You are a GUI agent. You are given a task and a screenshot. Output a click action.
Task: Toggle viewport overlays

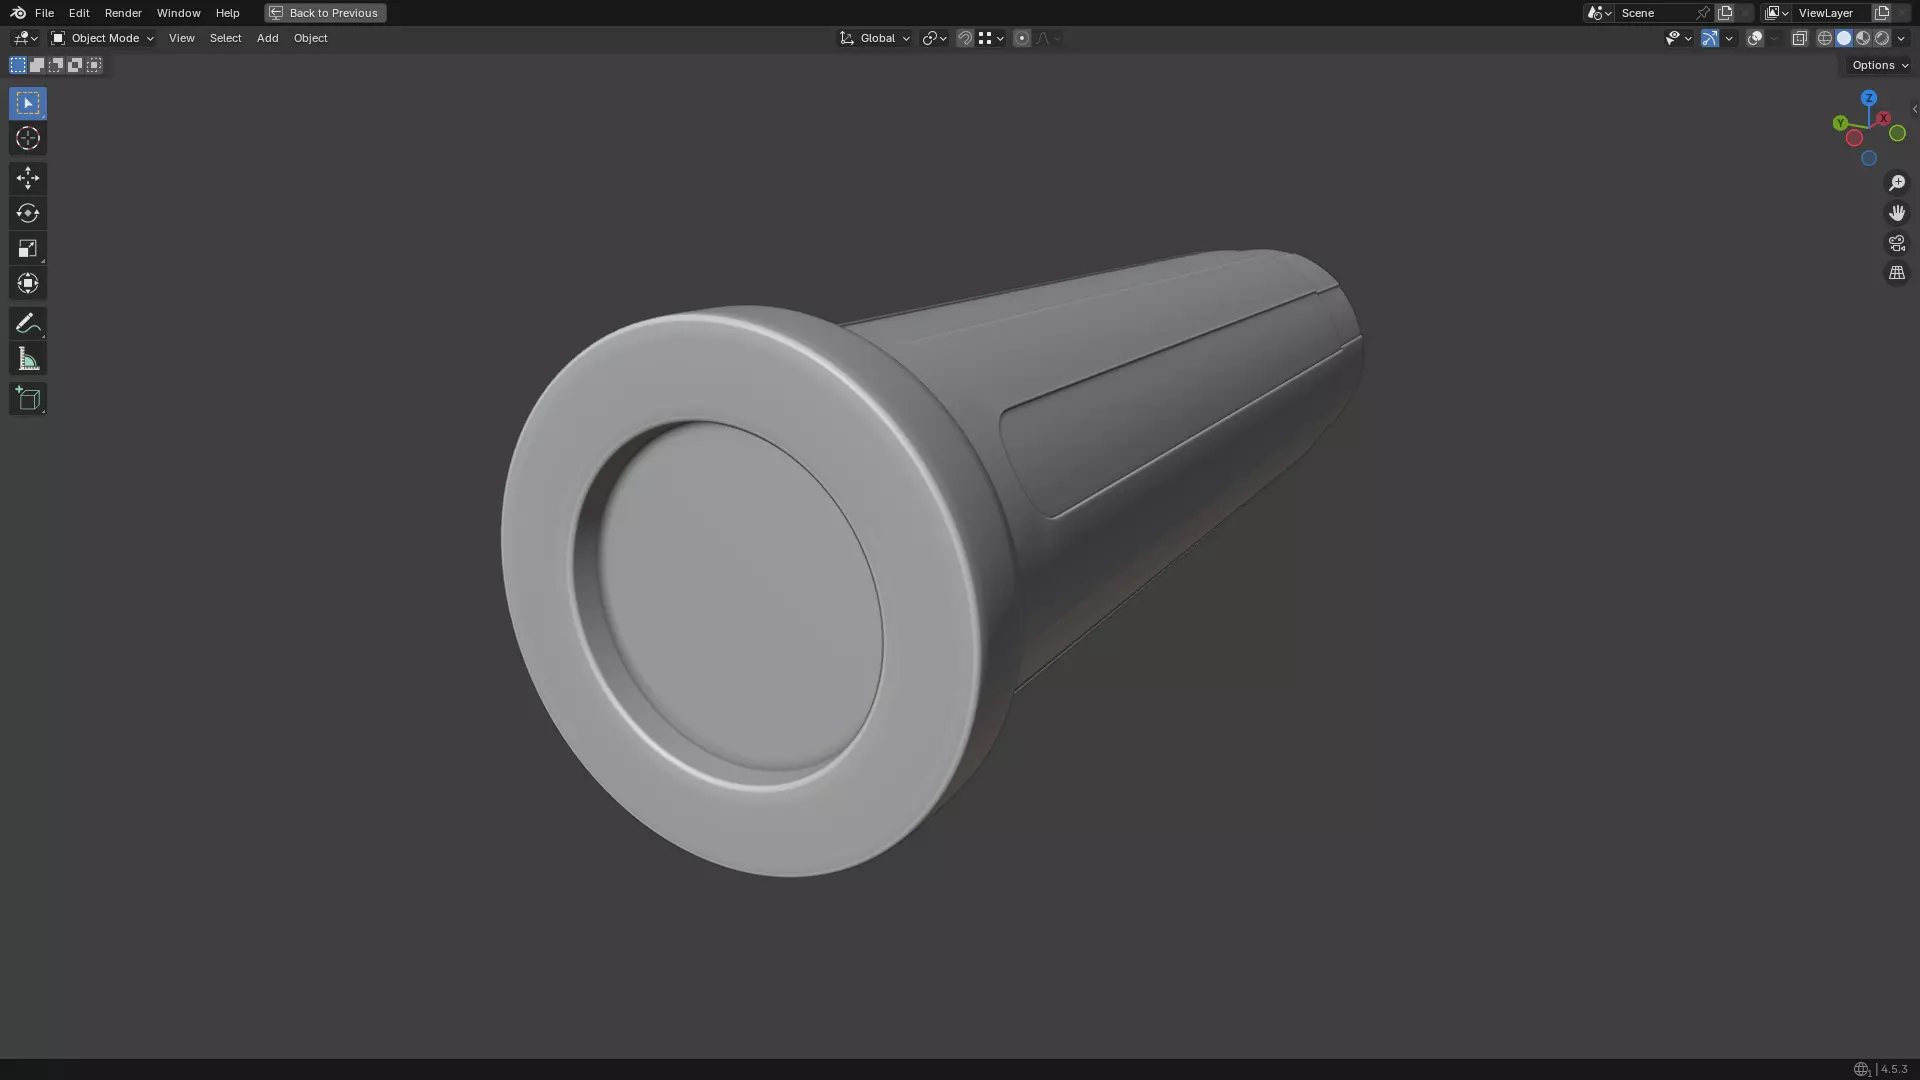1755,38
